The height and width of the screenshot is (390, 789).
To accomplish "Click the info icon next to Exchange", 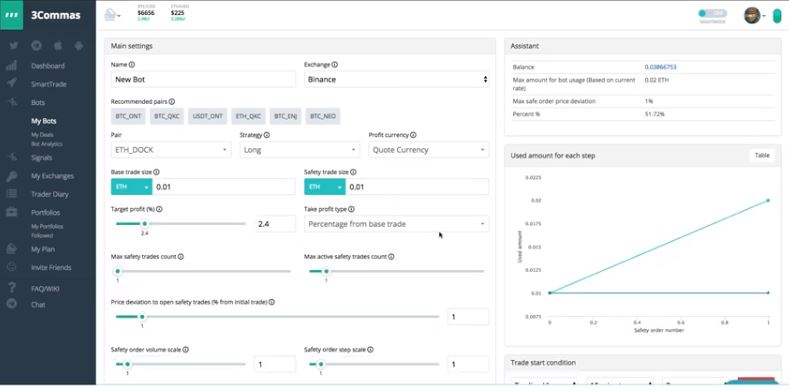I will 335,65.
